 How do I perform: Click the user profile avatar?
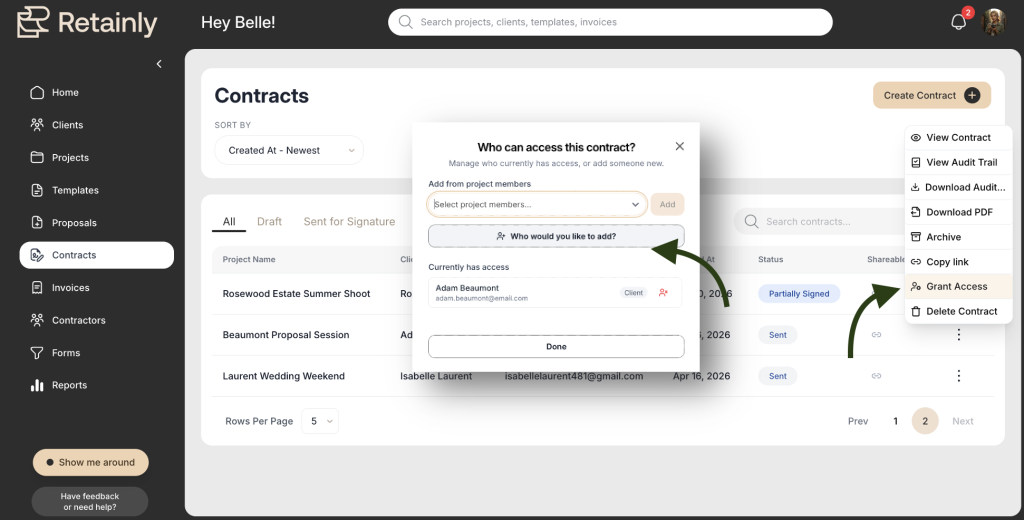993,22
